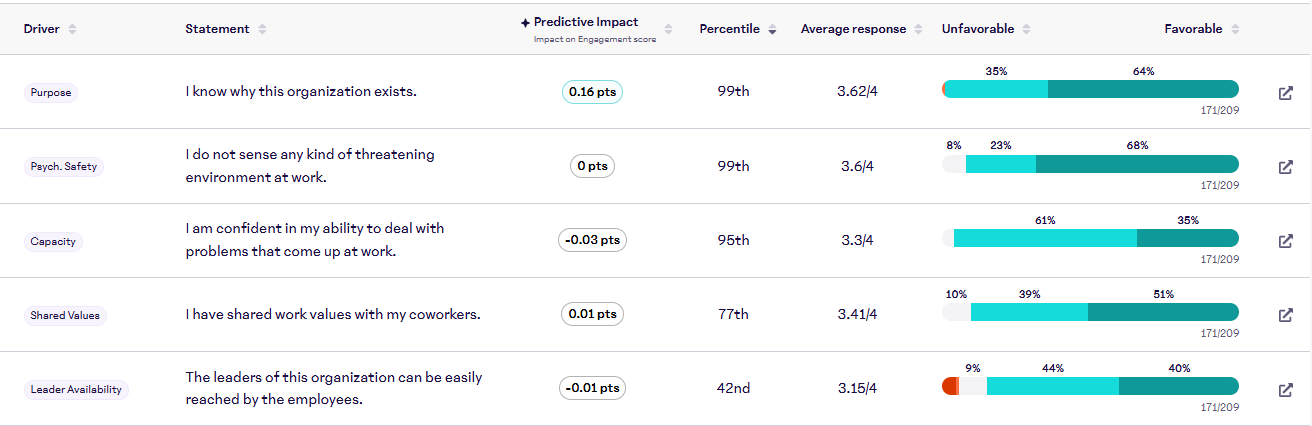Click the Leader Availability driver tag

click(x=76, y=389)
